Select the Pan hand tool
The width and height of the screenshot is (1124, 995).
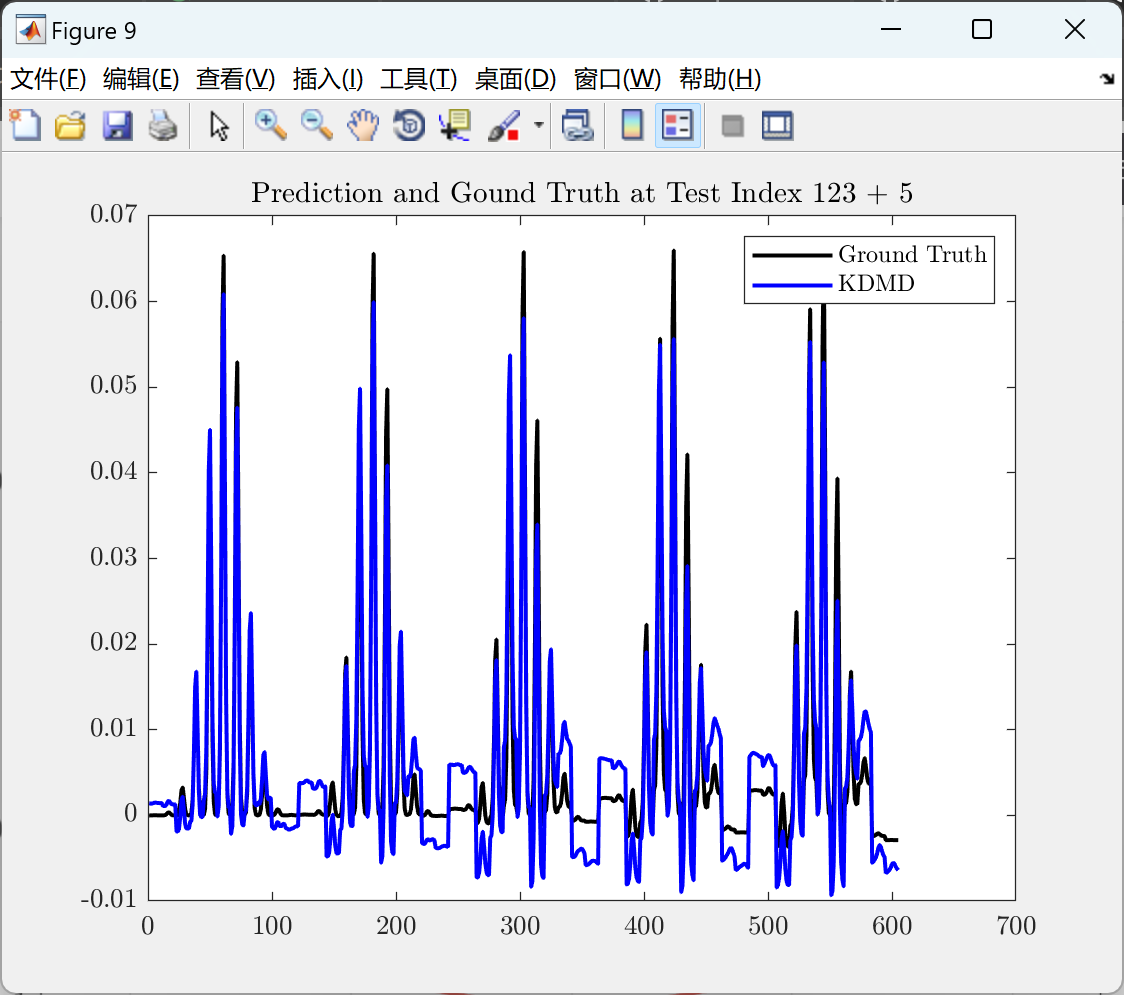click(x=363, y=125)
